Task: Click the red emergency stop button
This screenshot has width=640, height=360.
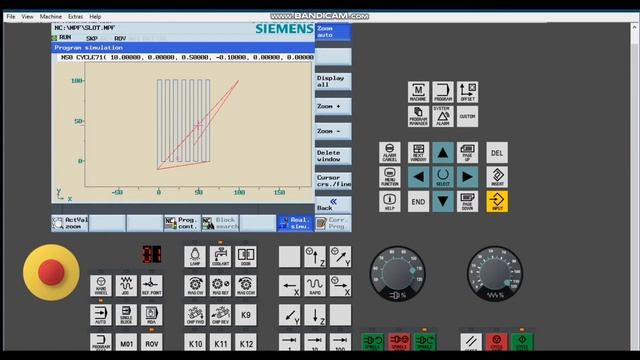Action: tap(51, 272)
